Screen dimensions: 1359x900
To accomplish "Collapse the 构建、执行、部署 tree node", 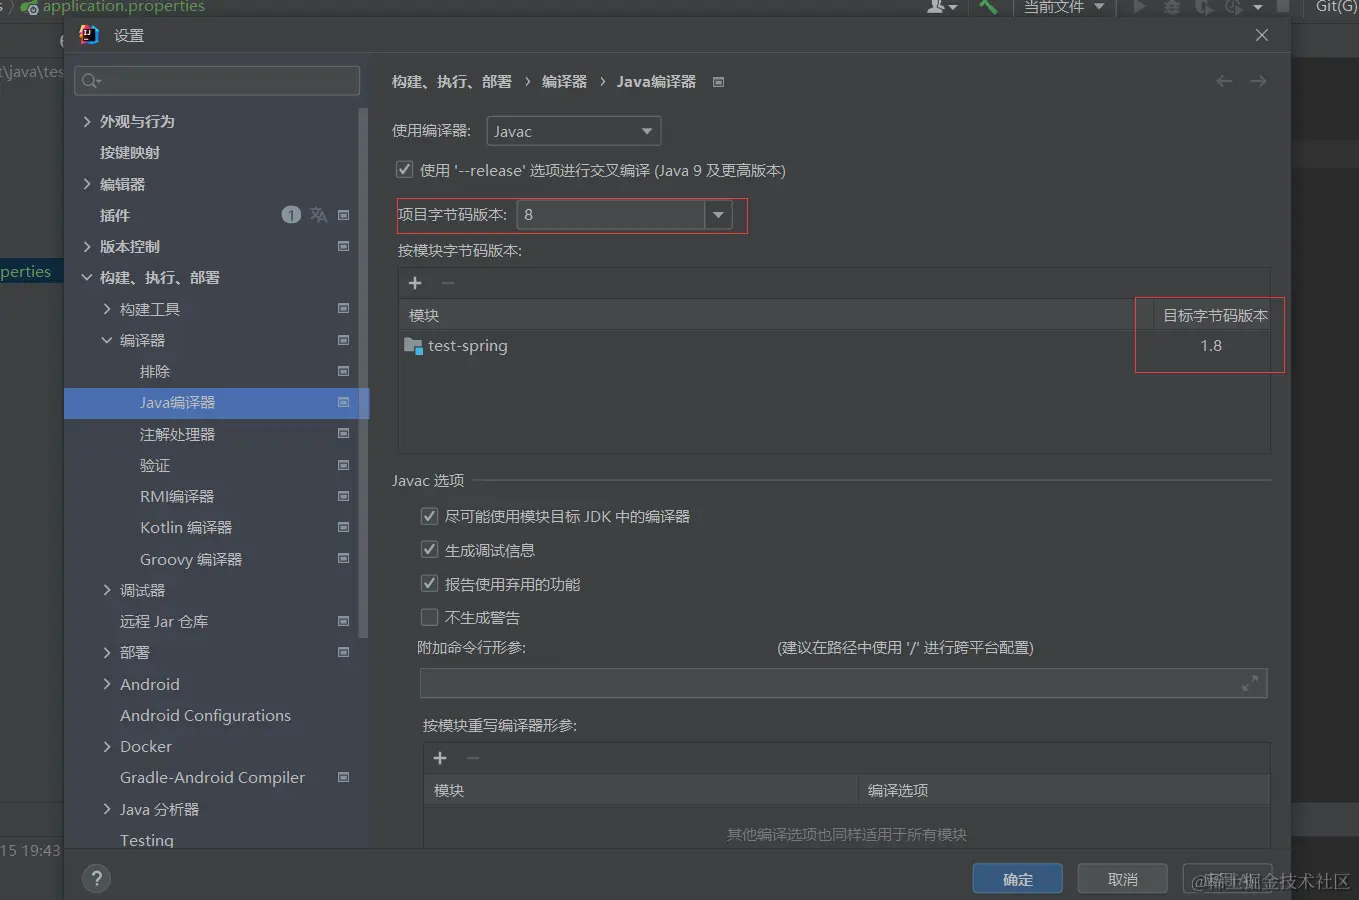I will [x=87, y=277].
